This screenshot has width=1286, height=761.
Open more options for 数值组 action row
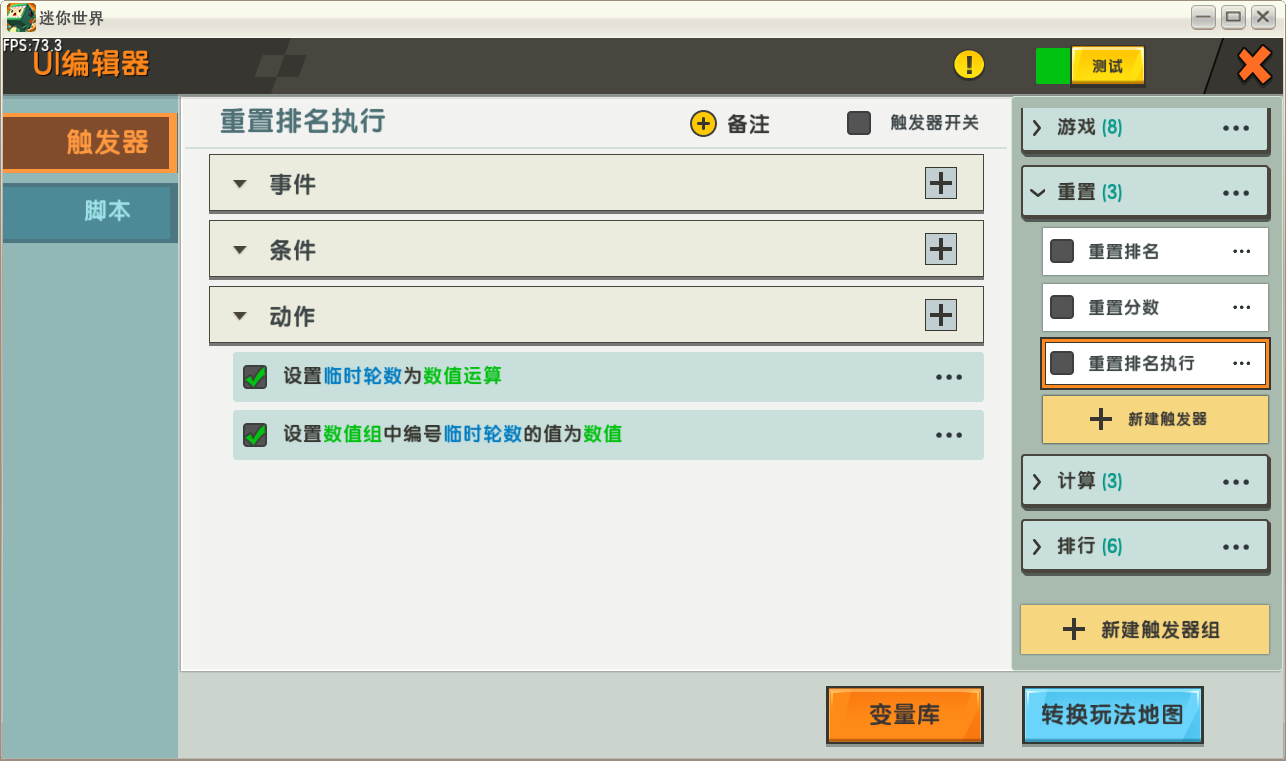pyautogui.click(x=948, y=435)
